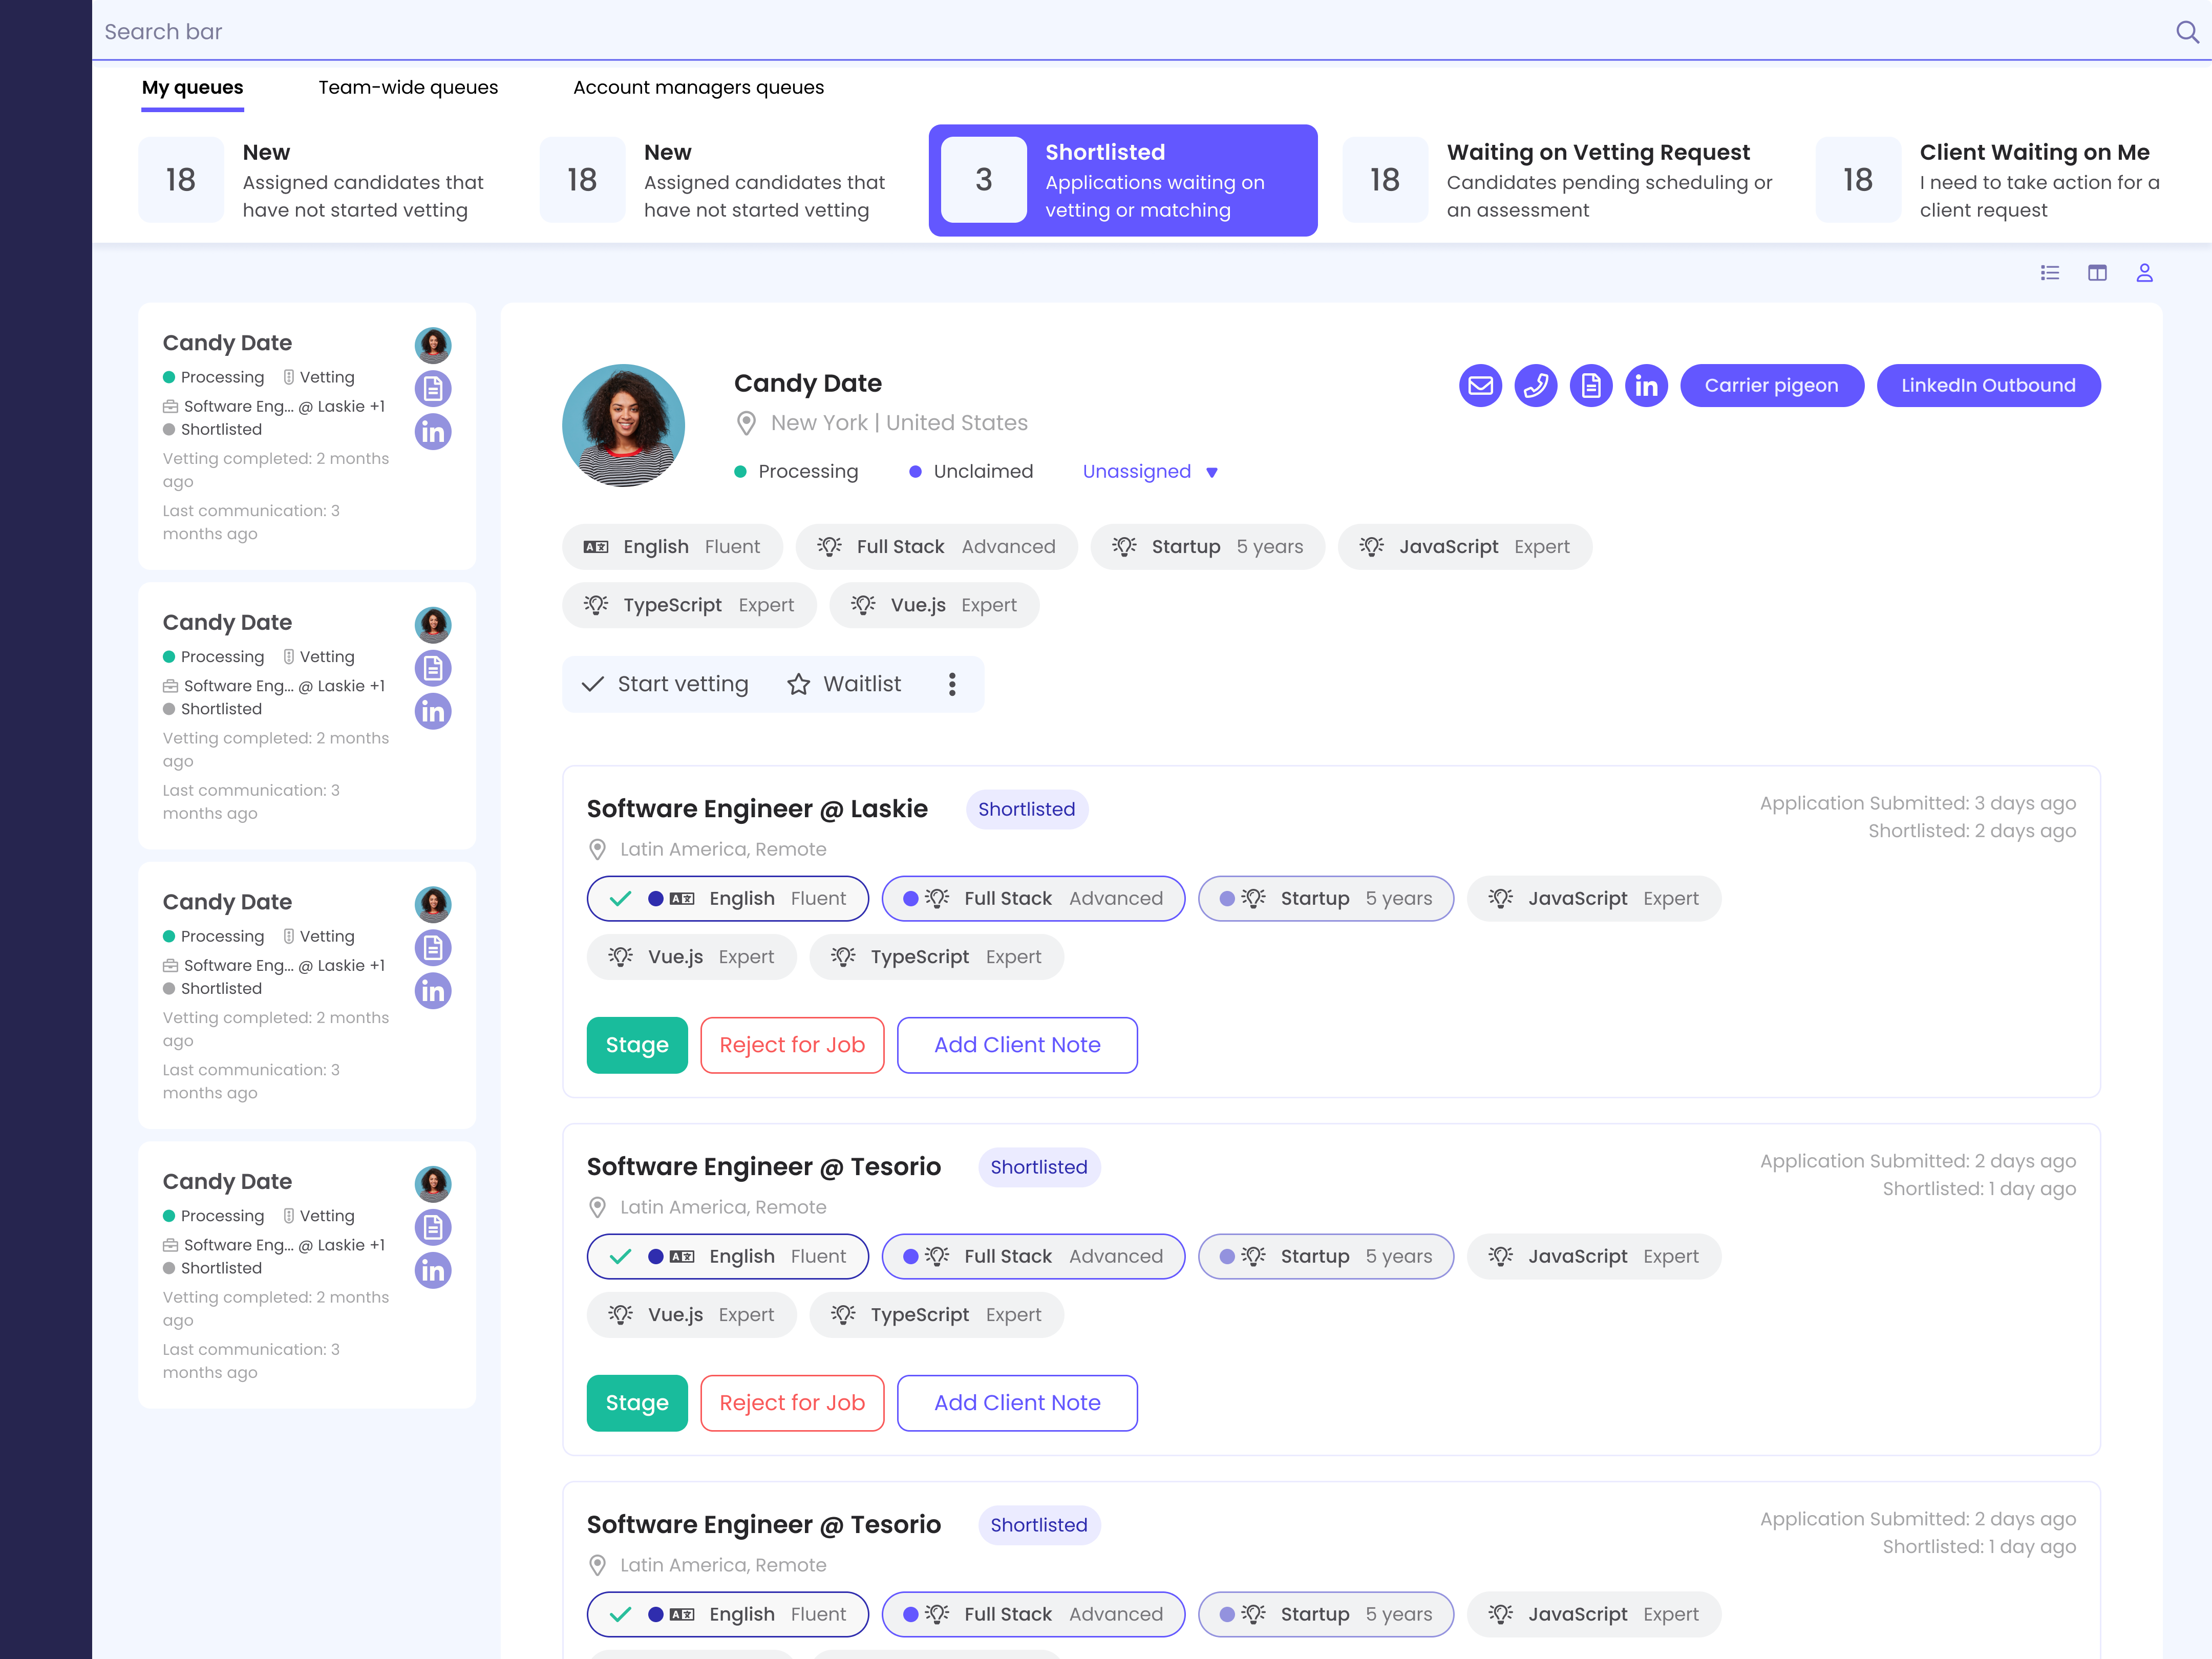Click the search magnifier icon
This screenshot has height=1659, width=2212.
click(x=2187, y=32)
